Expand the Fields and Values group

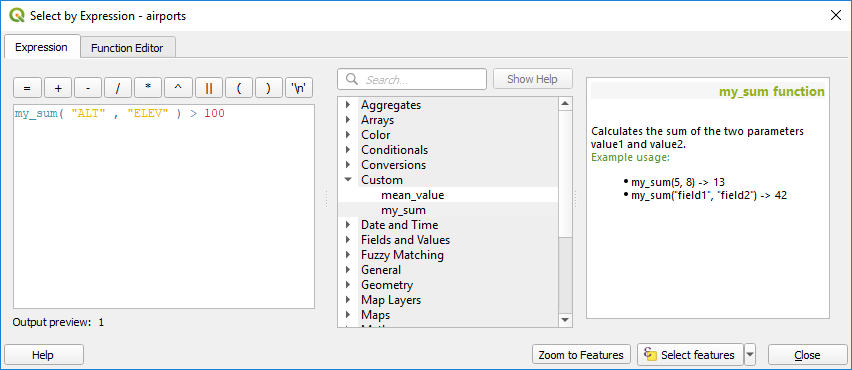348,240
